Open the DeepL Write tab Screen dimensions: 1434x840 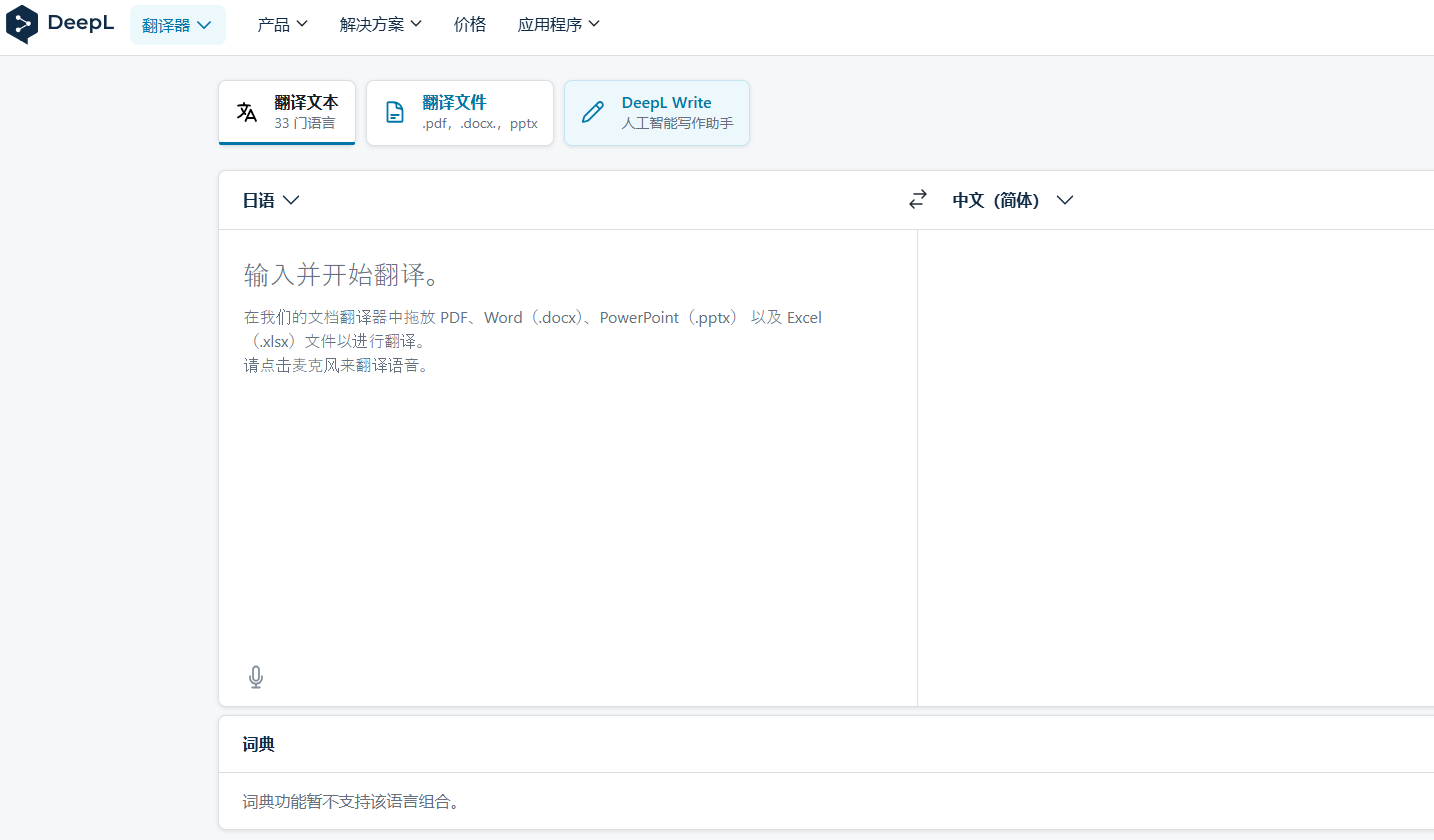(657, 113)
